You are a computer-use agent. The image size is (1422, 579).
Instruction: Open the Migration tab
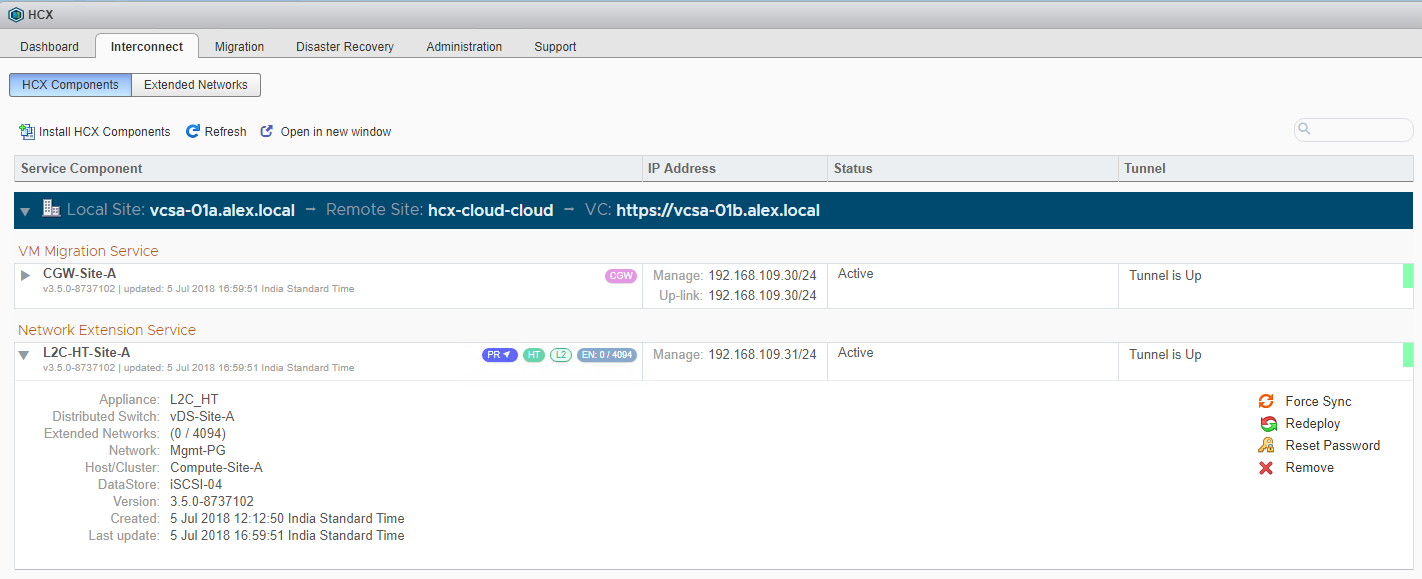239,47
